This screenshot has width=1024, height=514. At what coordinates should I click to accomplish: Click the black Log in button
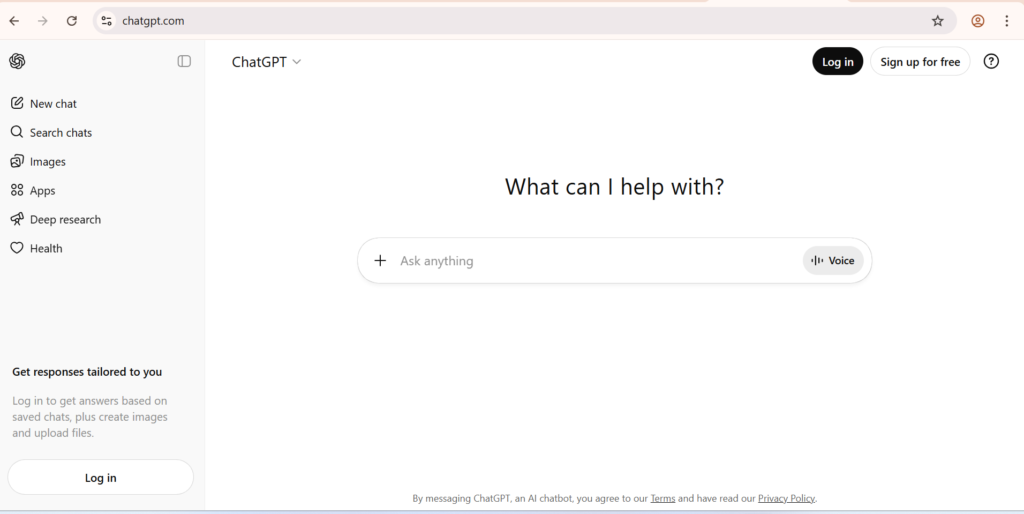tap(837, 62)
